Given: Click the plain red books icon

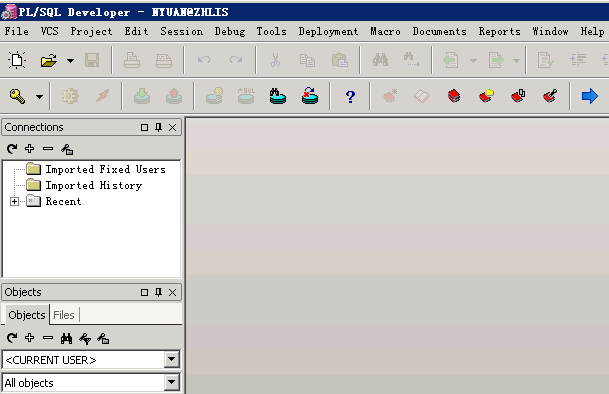Looking at the screenshot, I should [454, 96].
